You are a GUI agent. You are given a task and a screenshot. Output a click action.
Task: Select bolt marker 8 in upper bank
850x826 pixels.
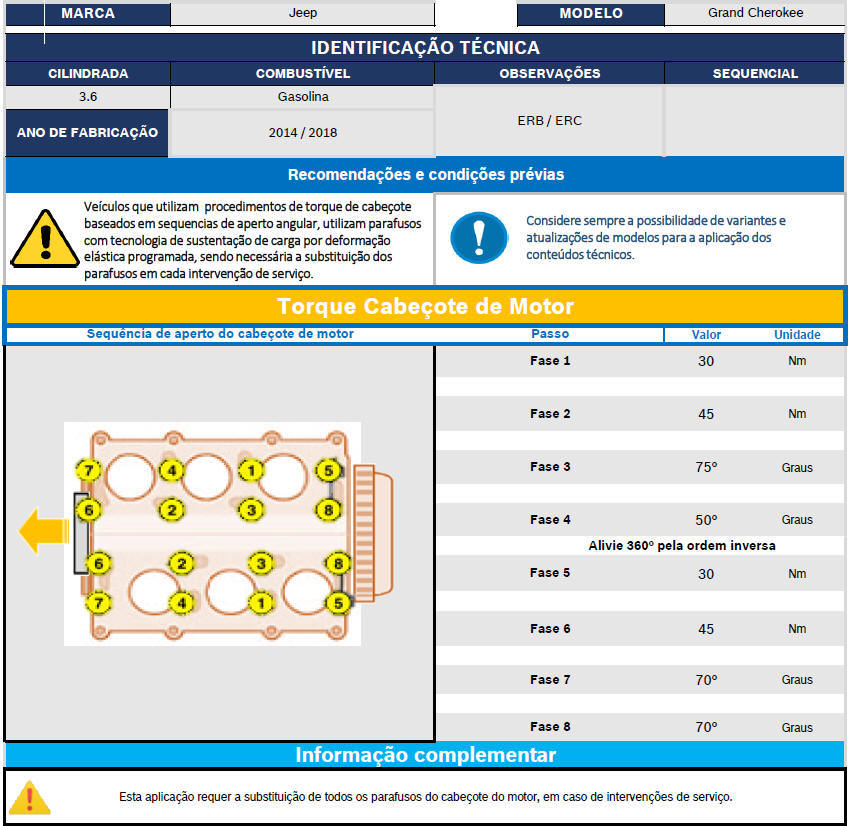point(327,509)
